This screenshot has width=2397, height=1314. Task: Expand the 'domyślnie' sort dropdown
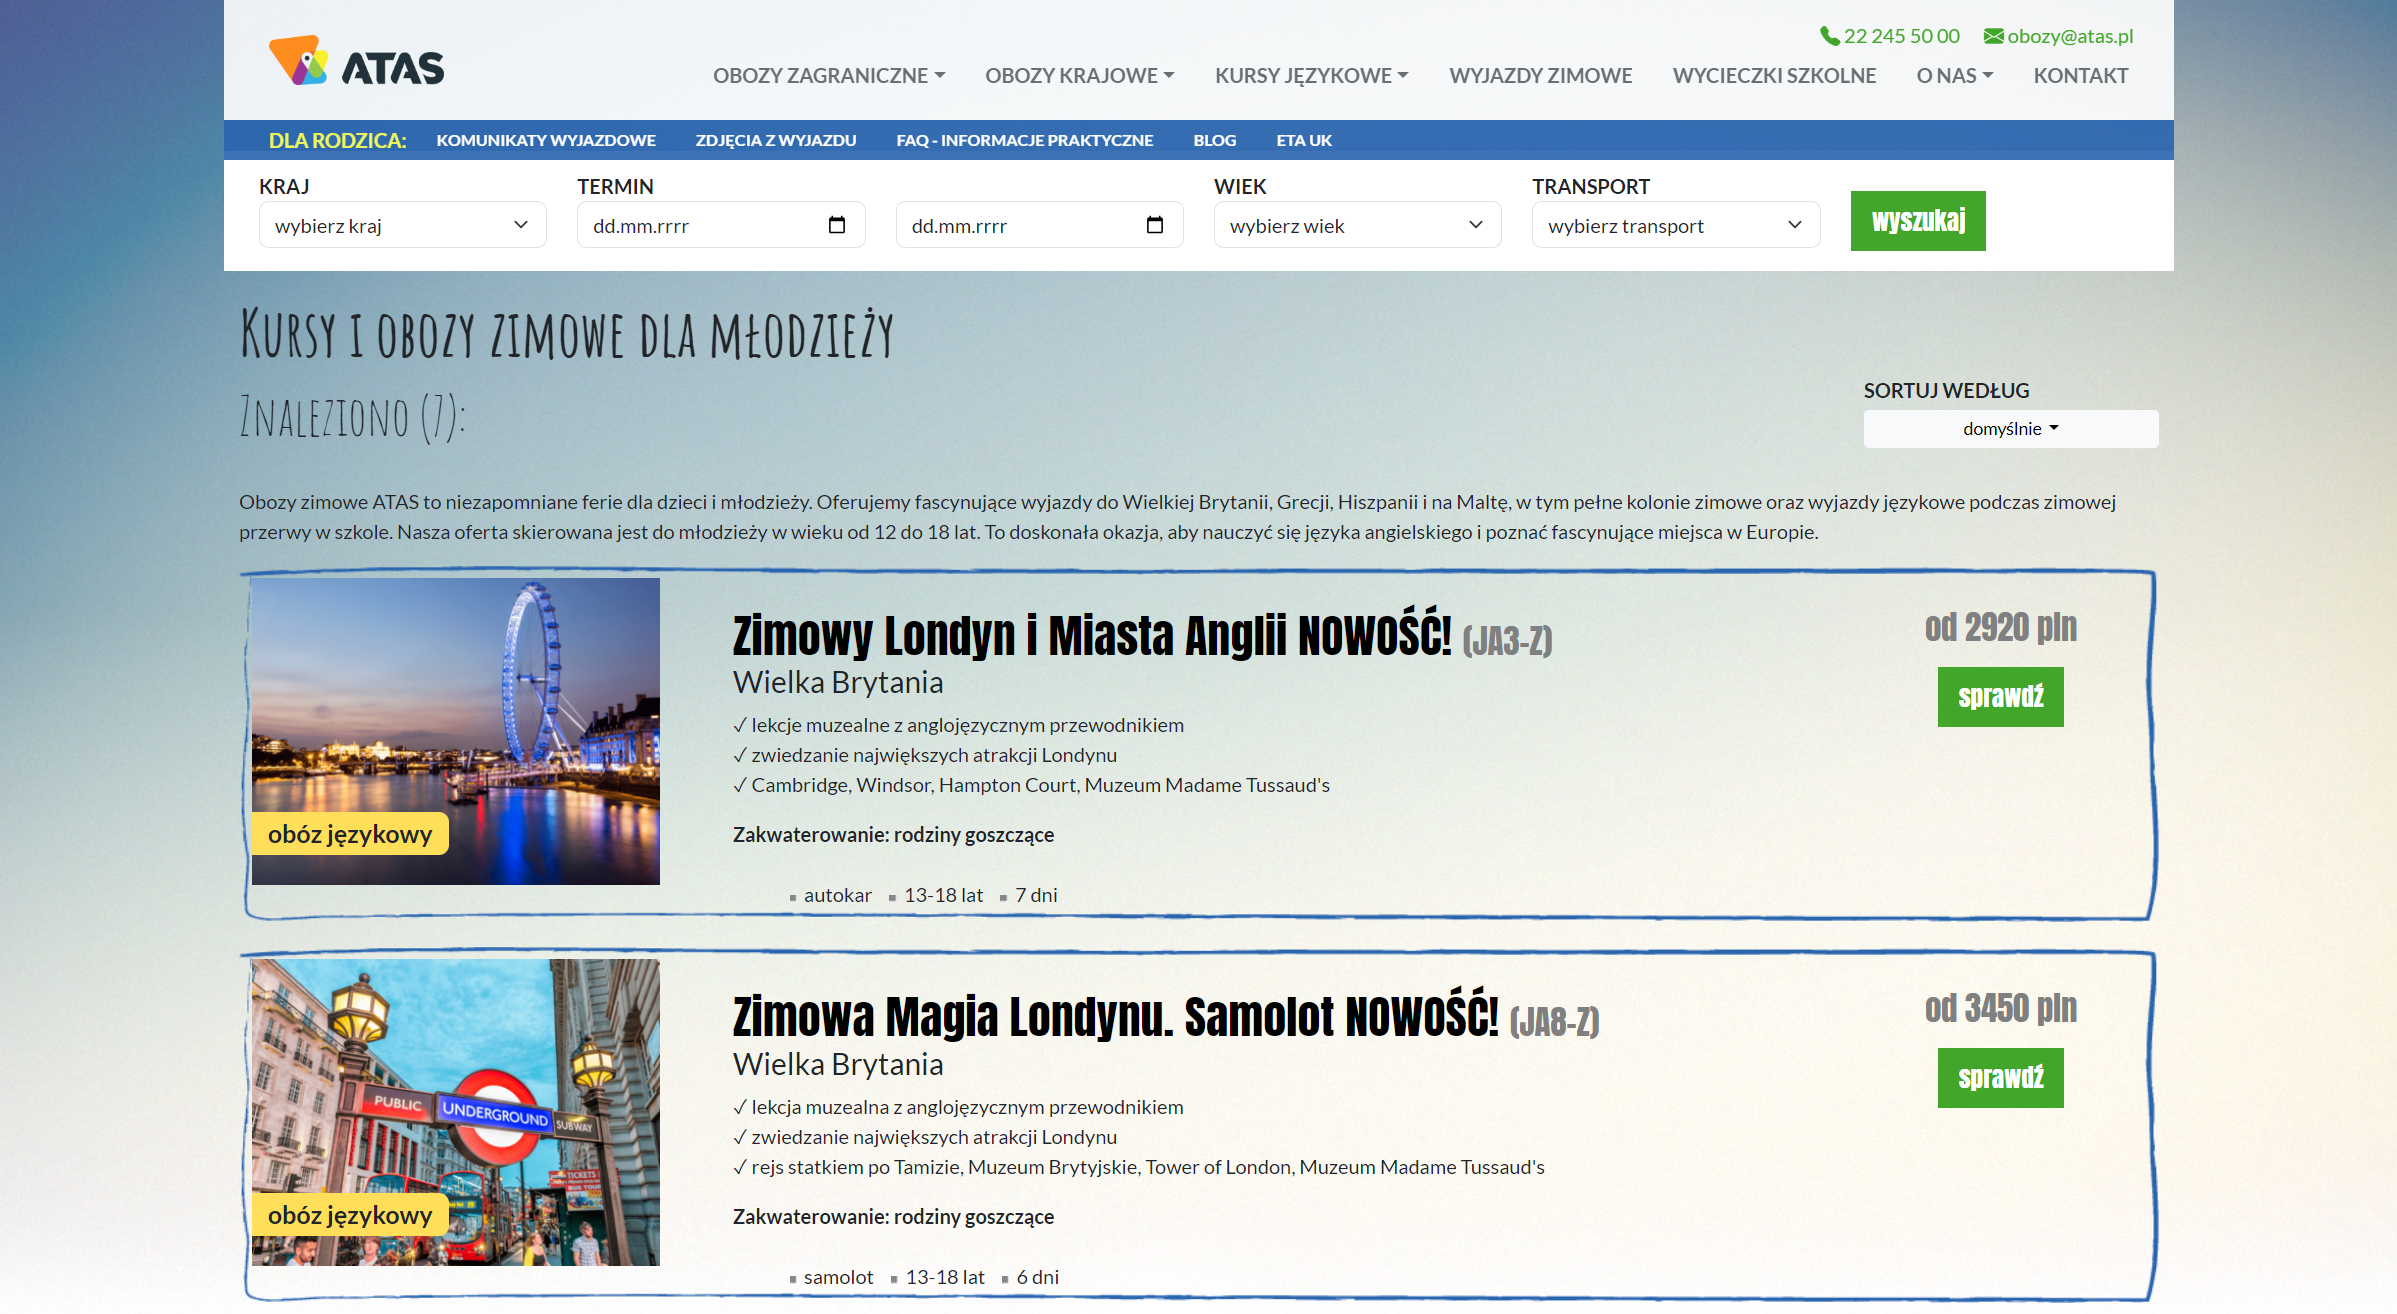2010,428
